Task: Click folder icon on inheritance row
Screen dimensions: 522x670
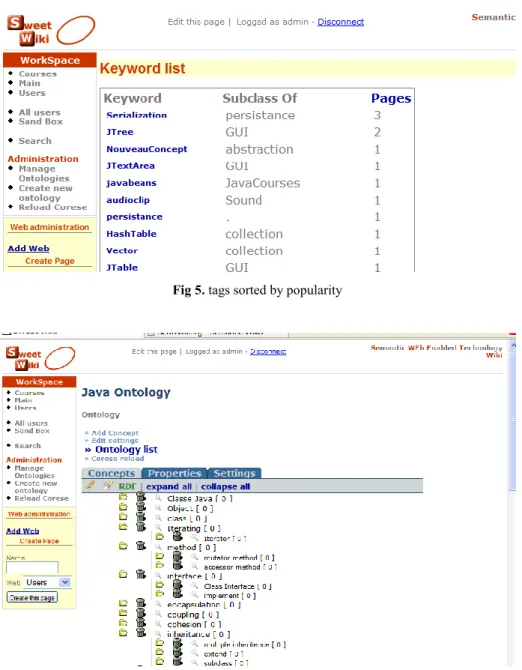Action: pyautogui.click(x=123, y=633)
